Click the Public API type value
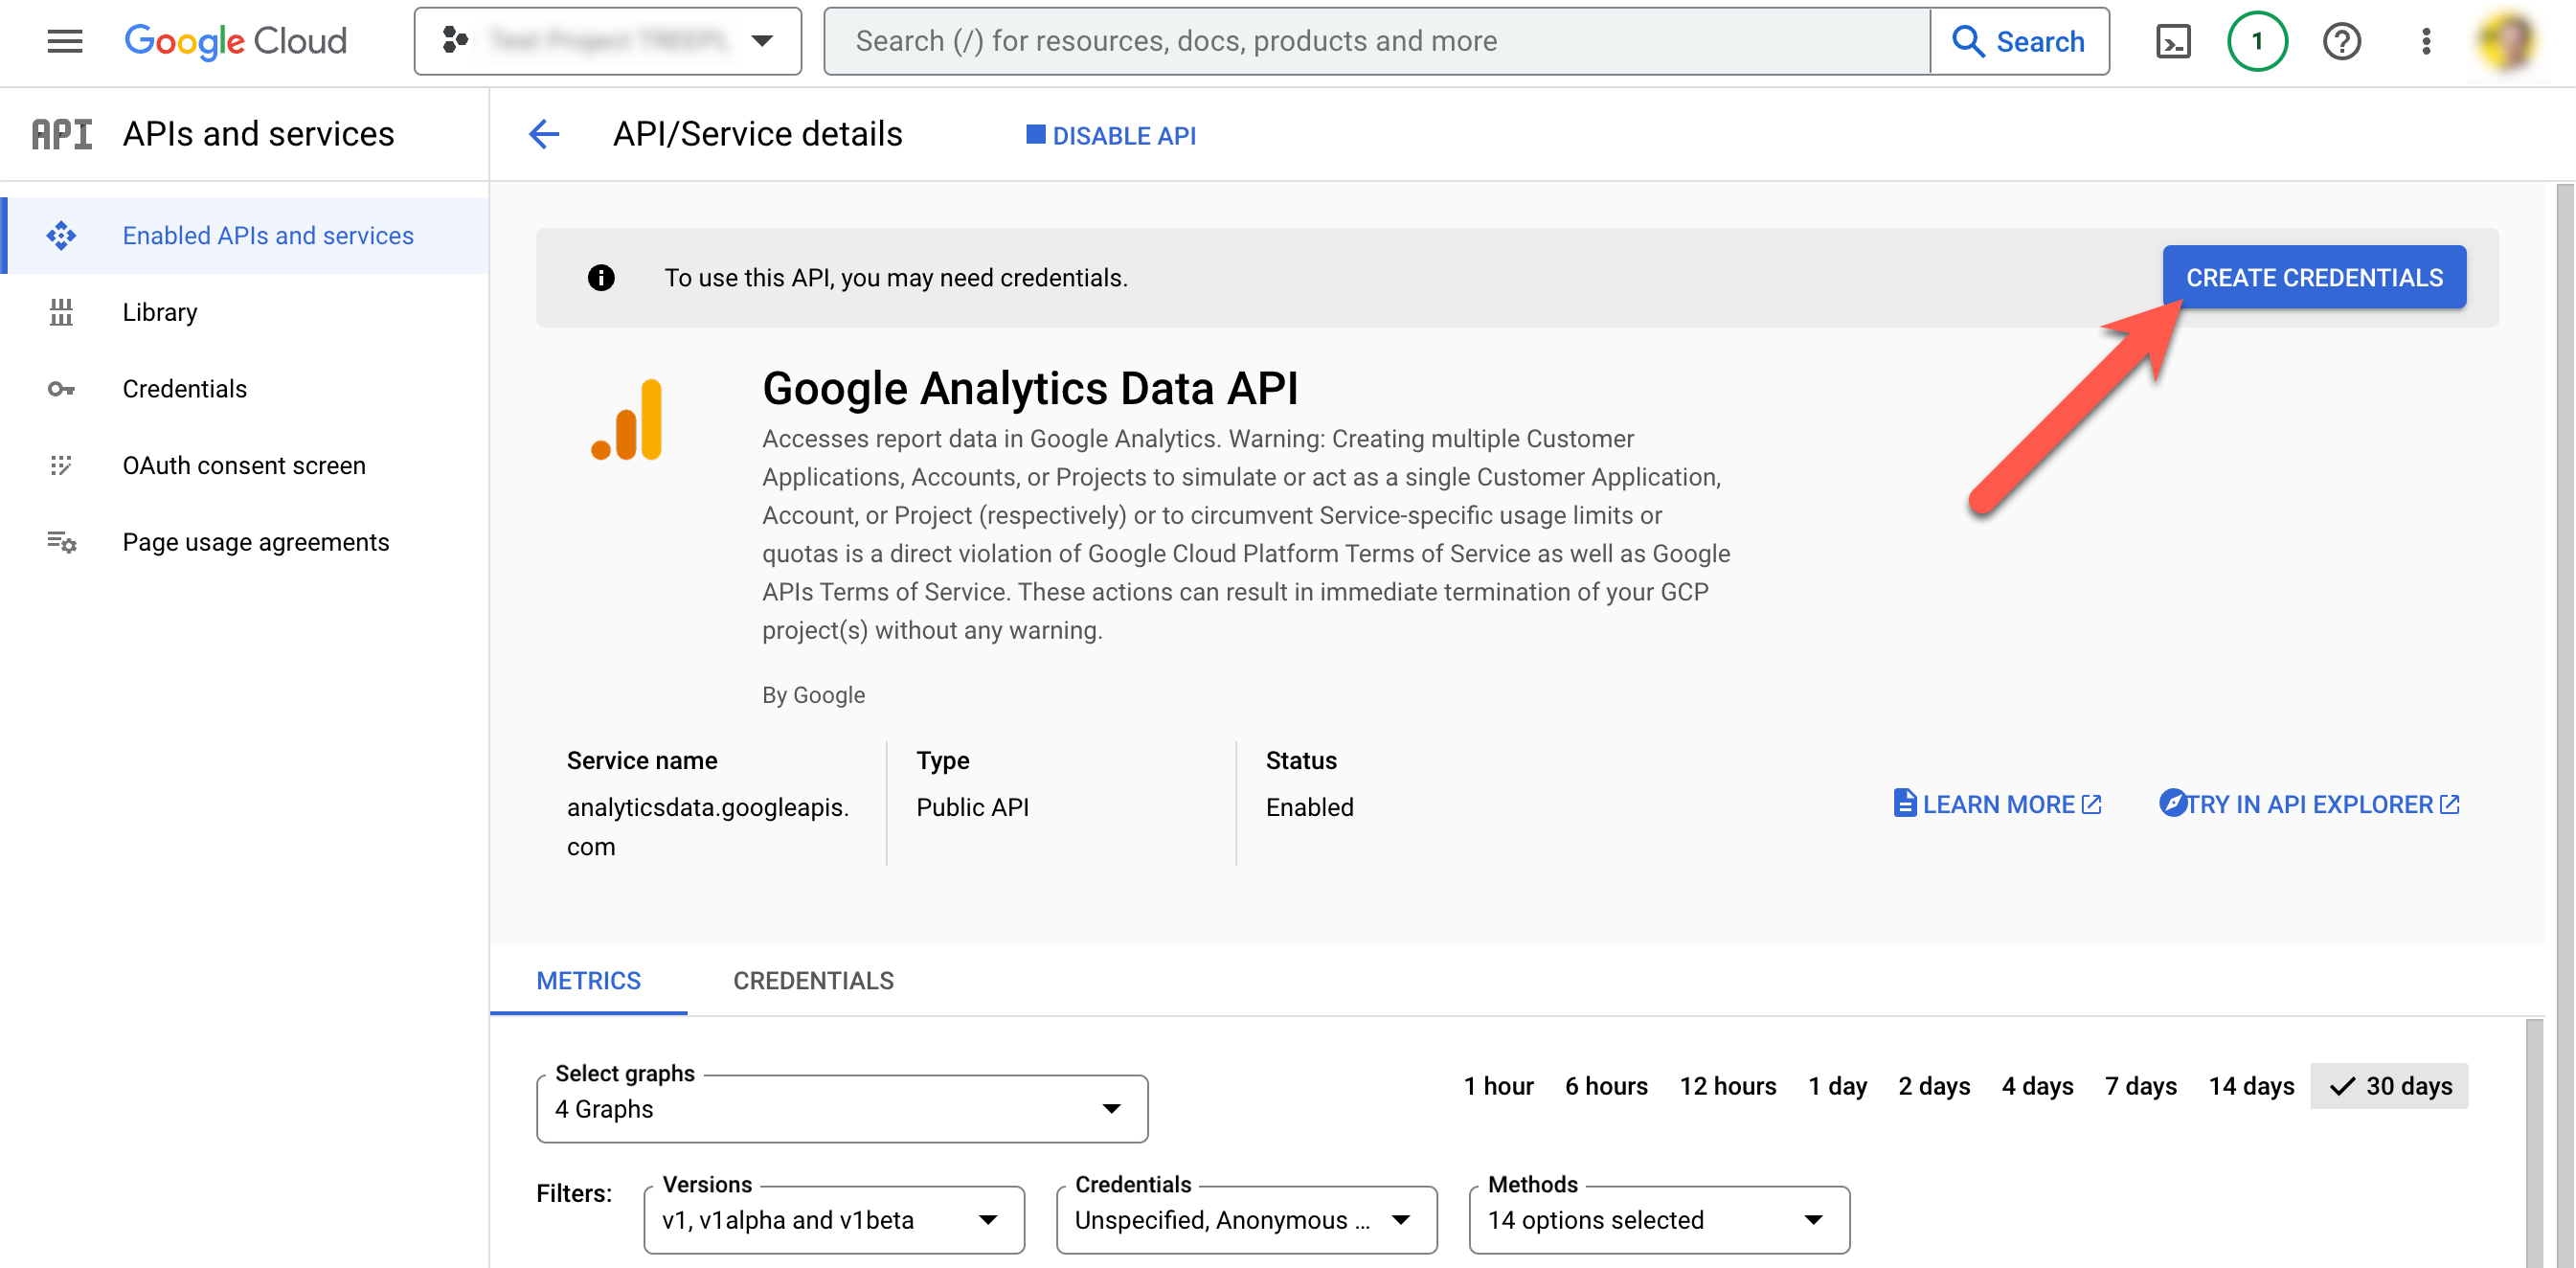The image size is (2576, 1268). [972, 807]
